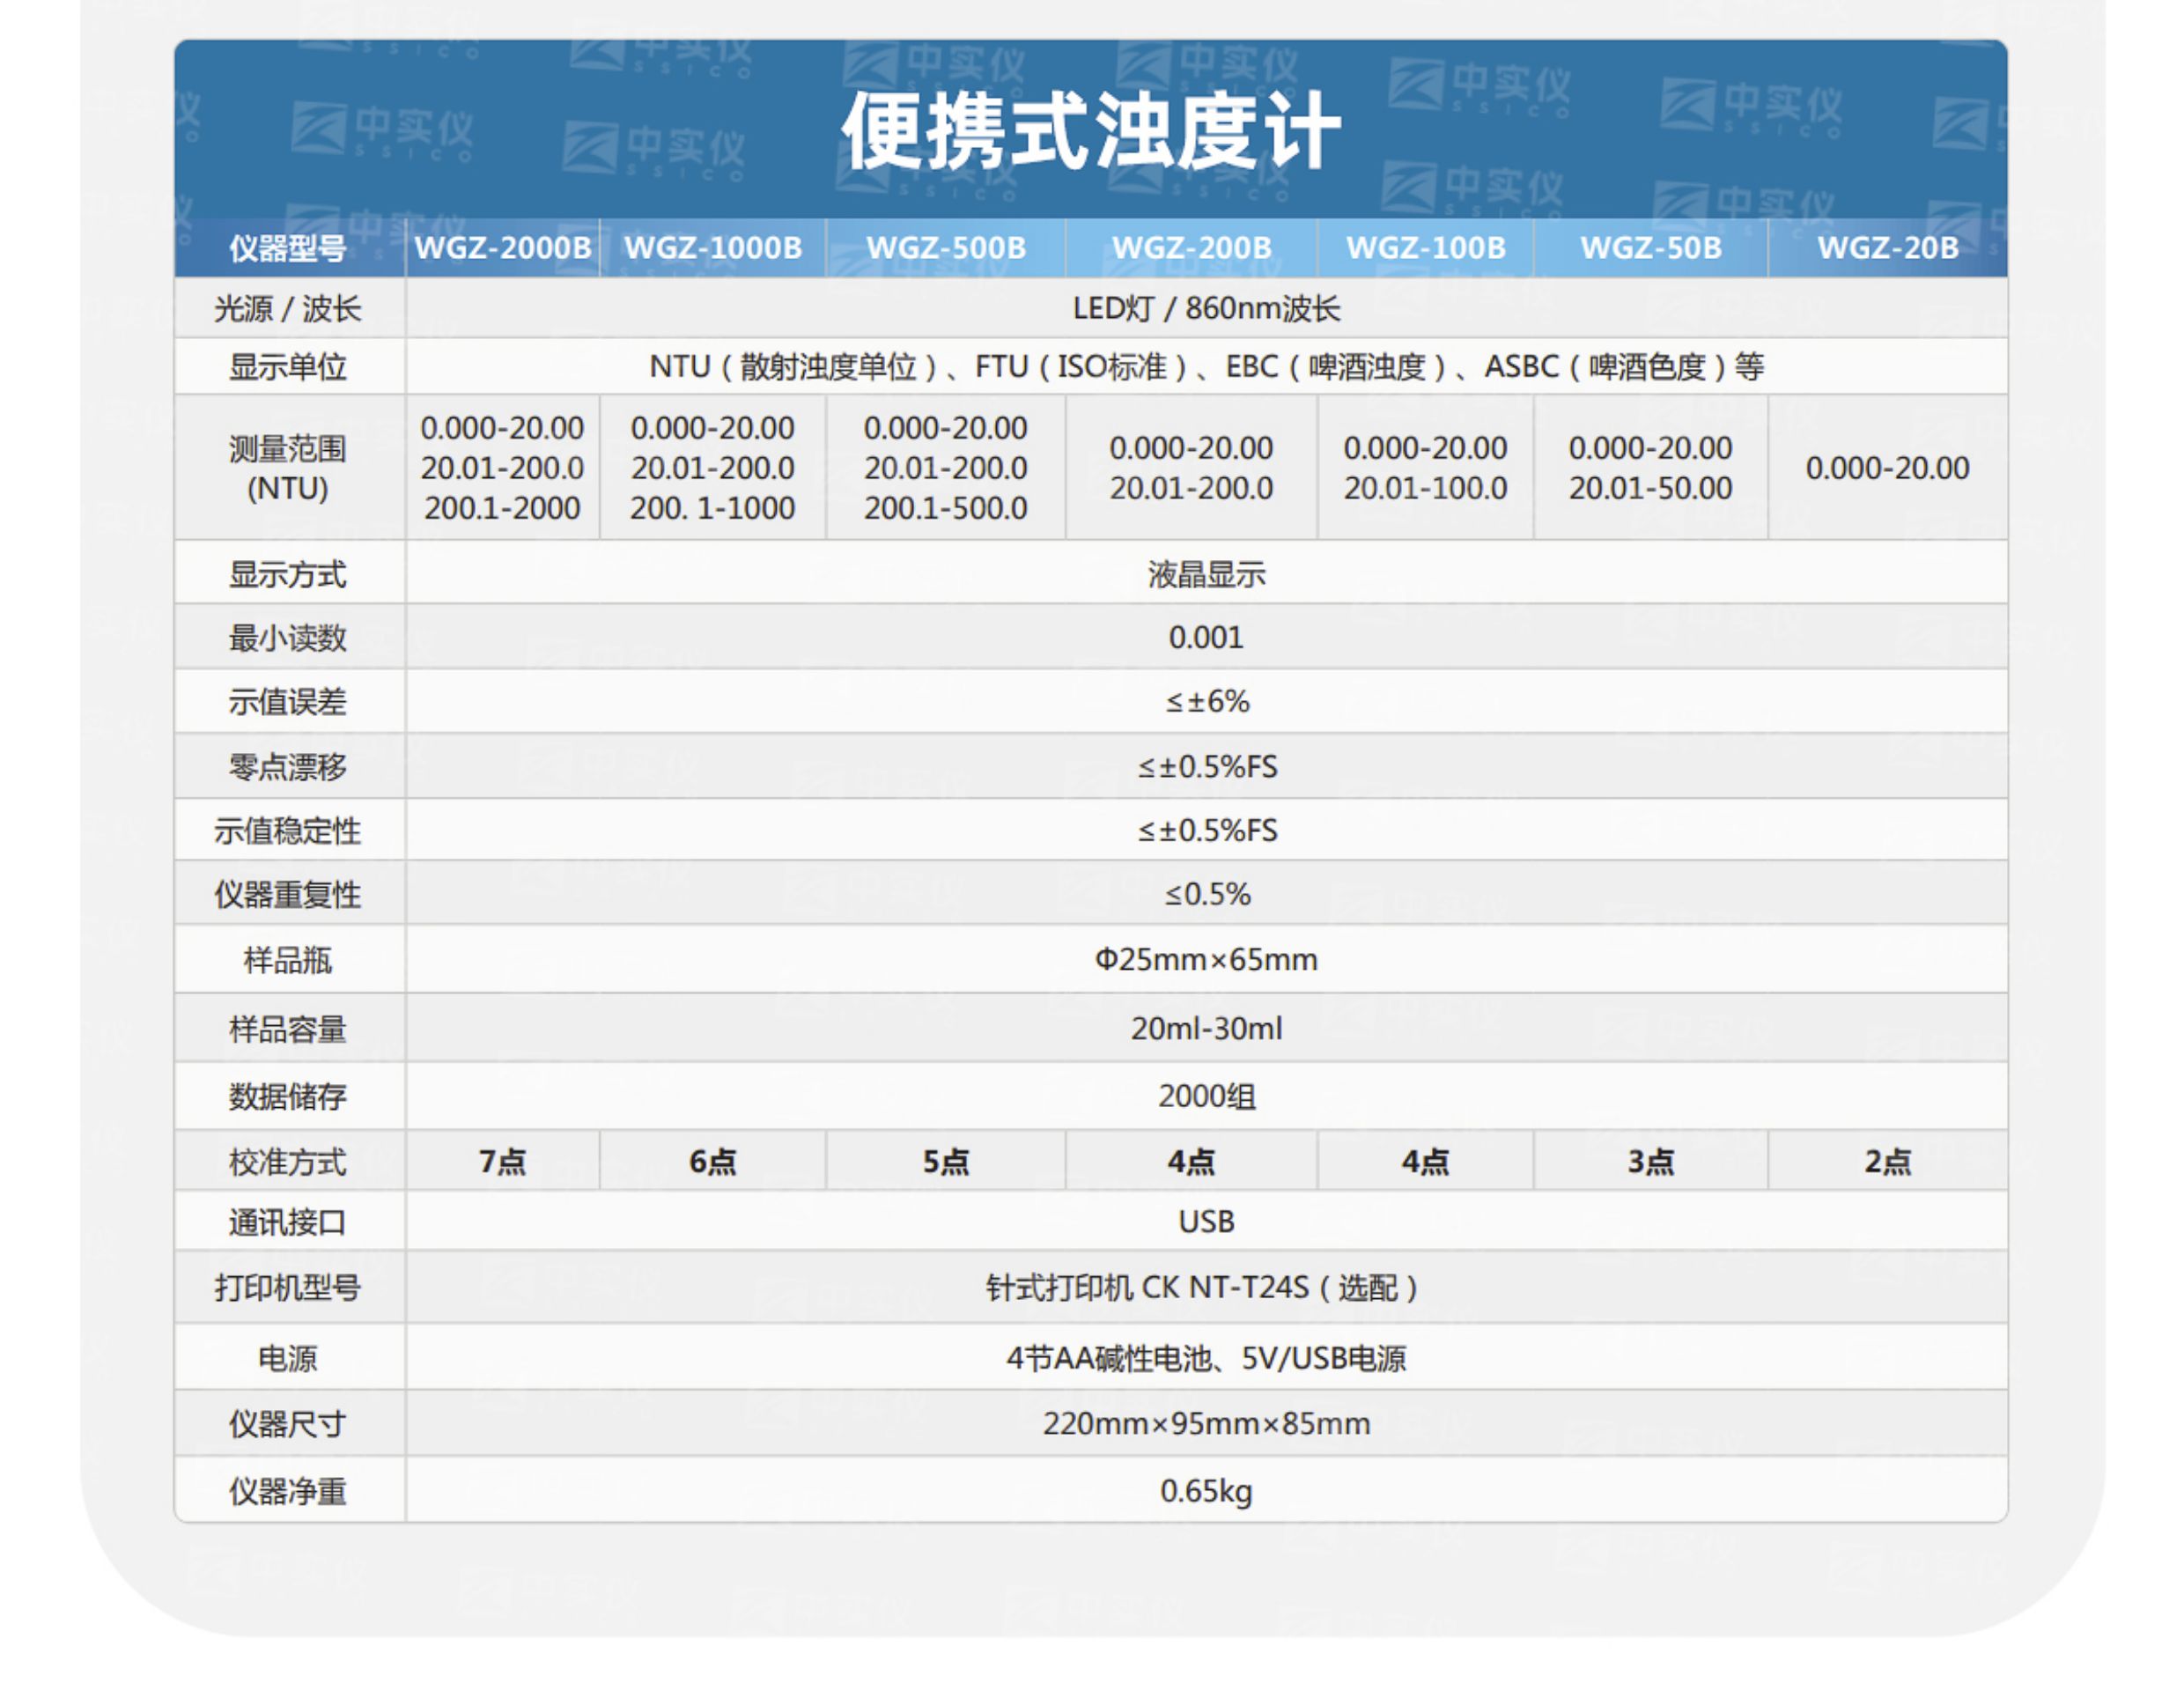Select the 测量范围 (NTU) row label

click(x=288, y=468)
